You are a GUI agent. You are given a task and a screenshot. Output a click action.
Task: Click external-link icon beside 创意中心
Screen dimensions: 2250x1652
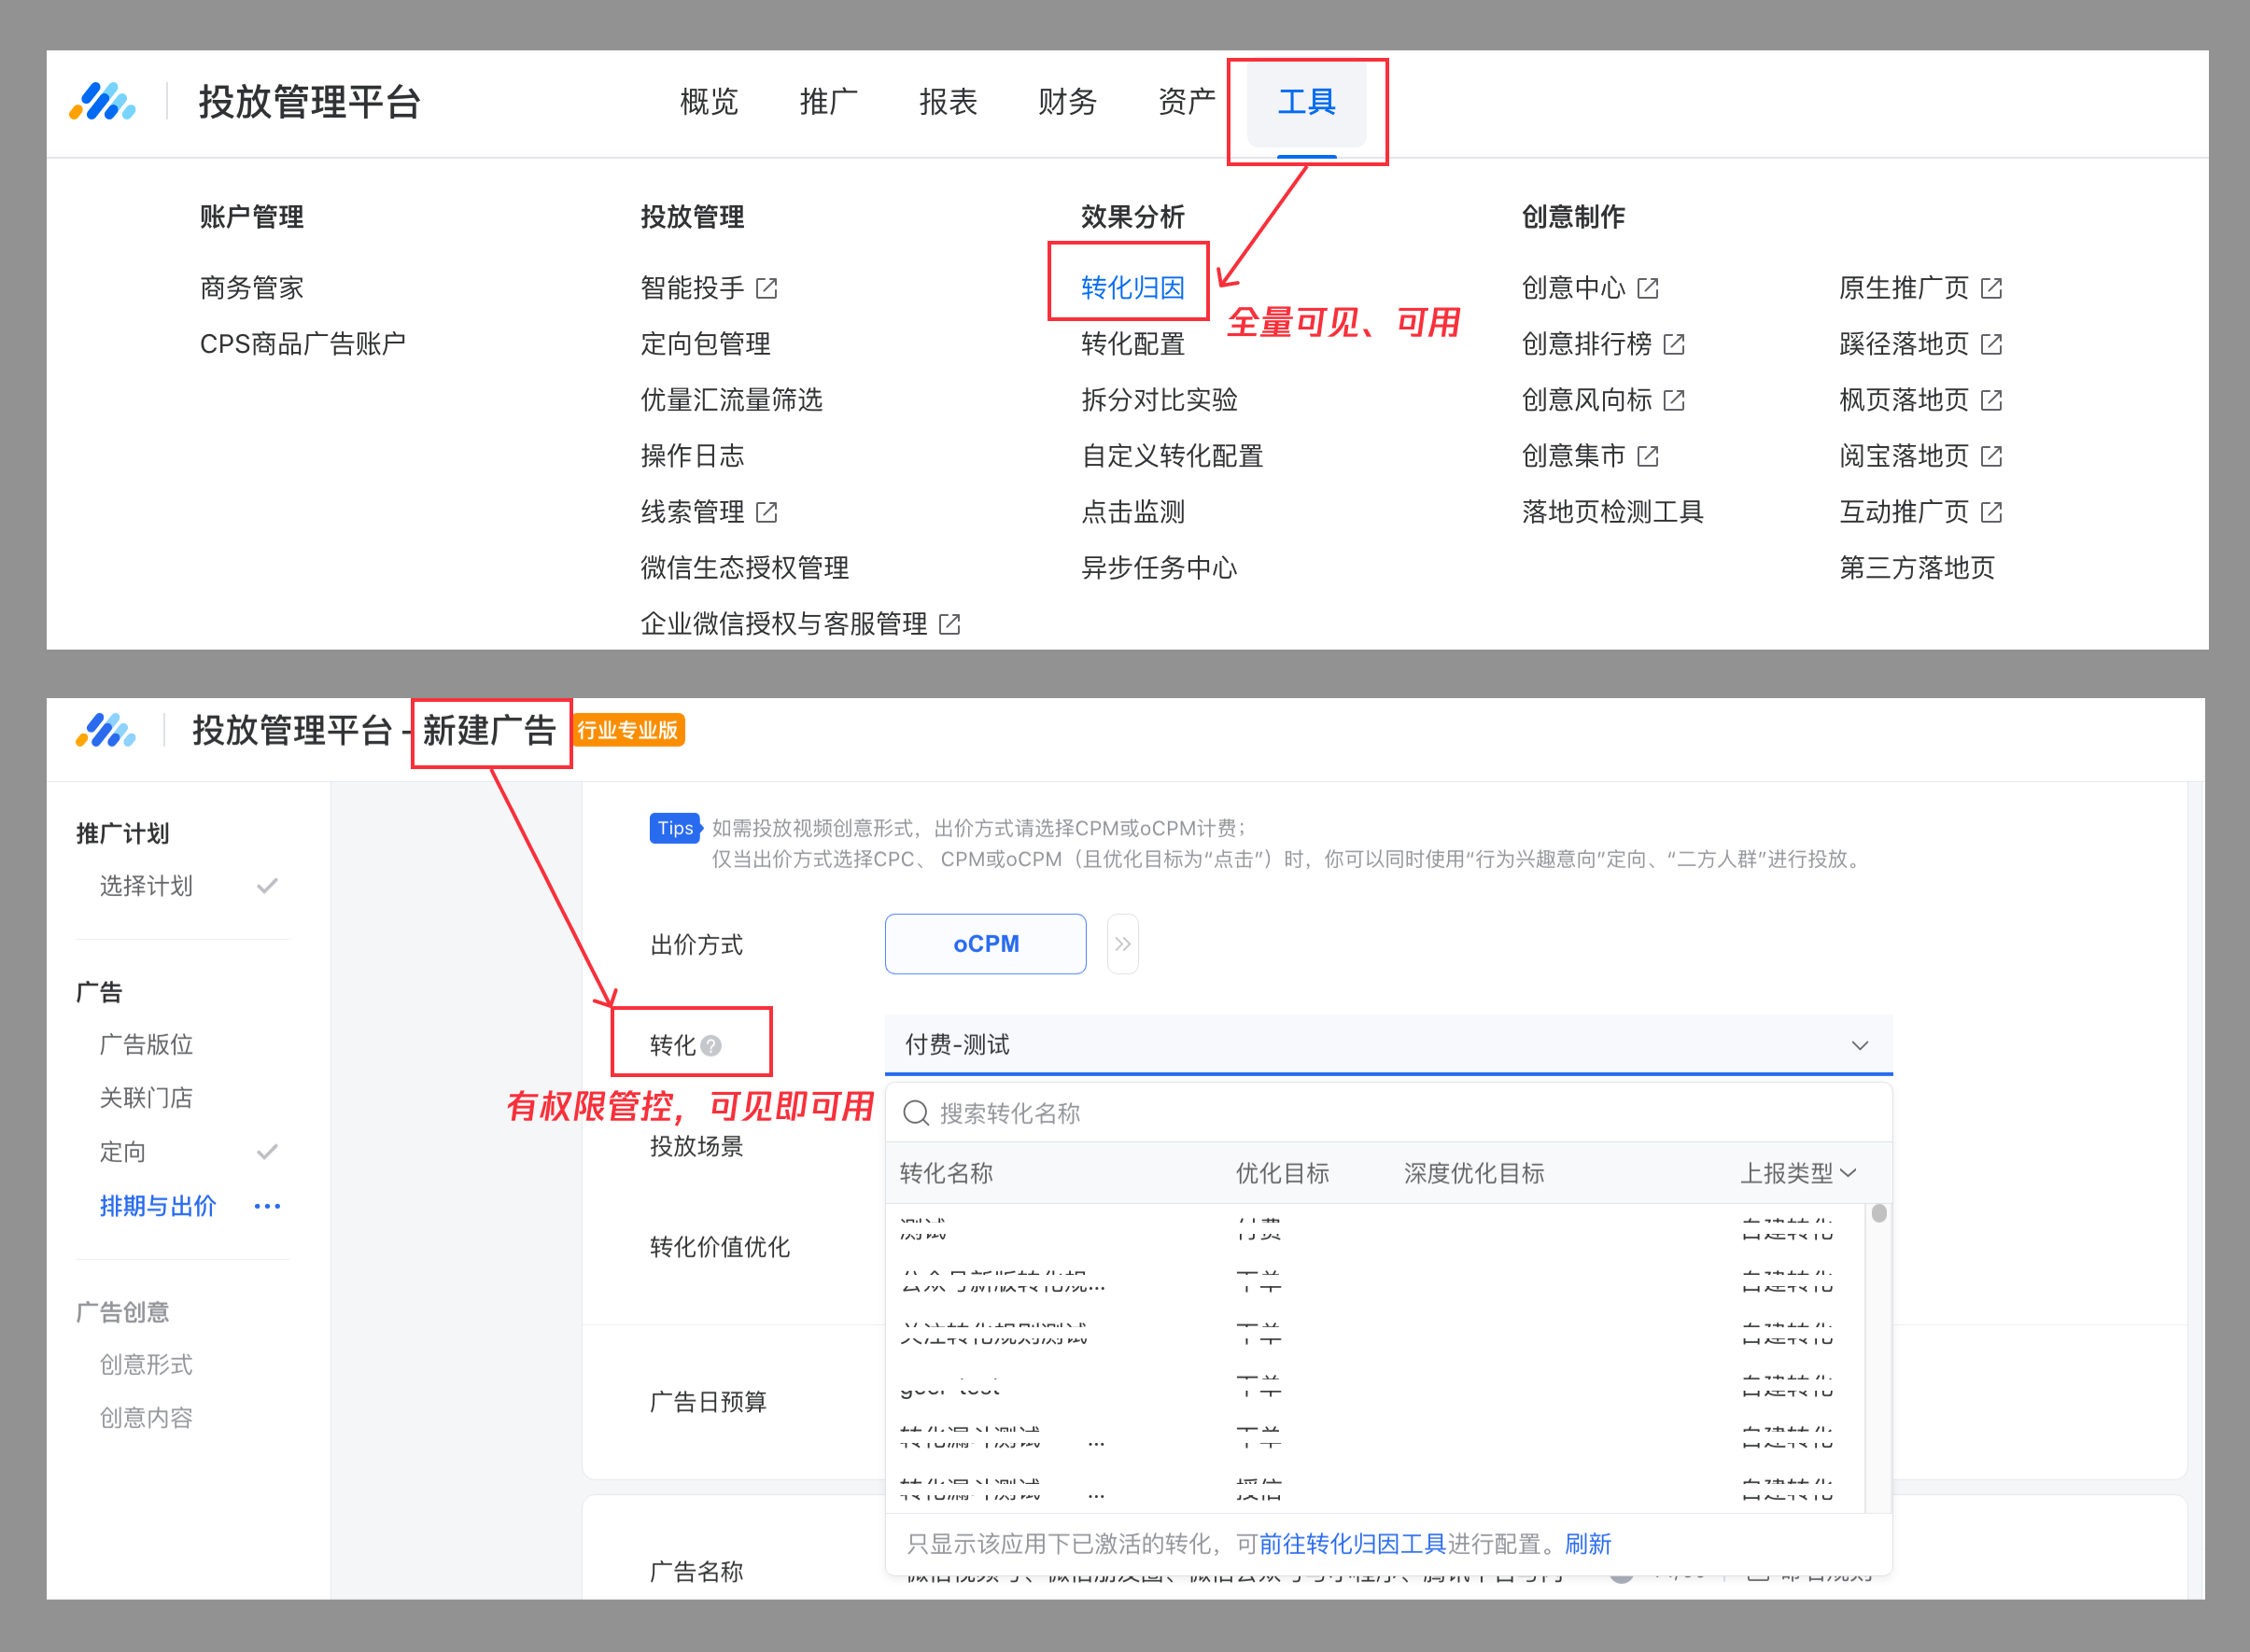[1648, 288]
